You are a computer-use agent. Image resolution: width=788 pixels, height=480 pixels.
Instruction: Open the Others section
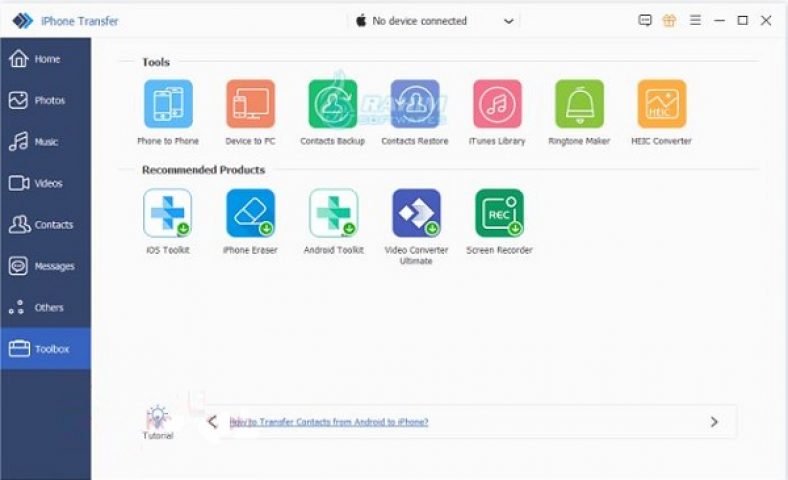click(46, 307)
